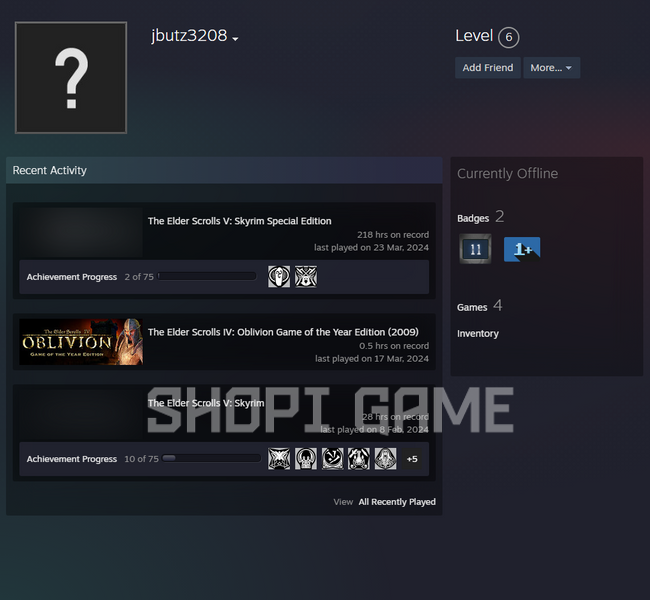Click the Recent Activity header

224,170
